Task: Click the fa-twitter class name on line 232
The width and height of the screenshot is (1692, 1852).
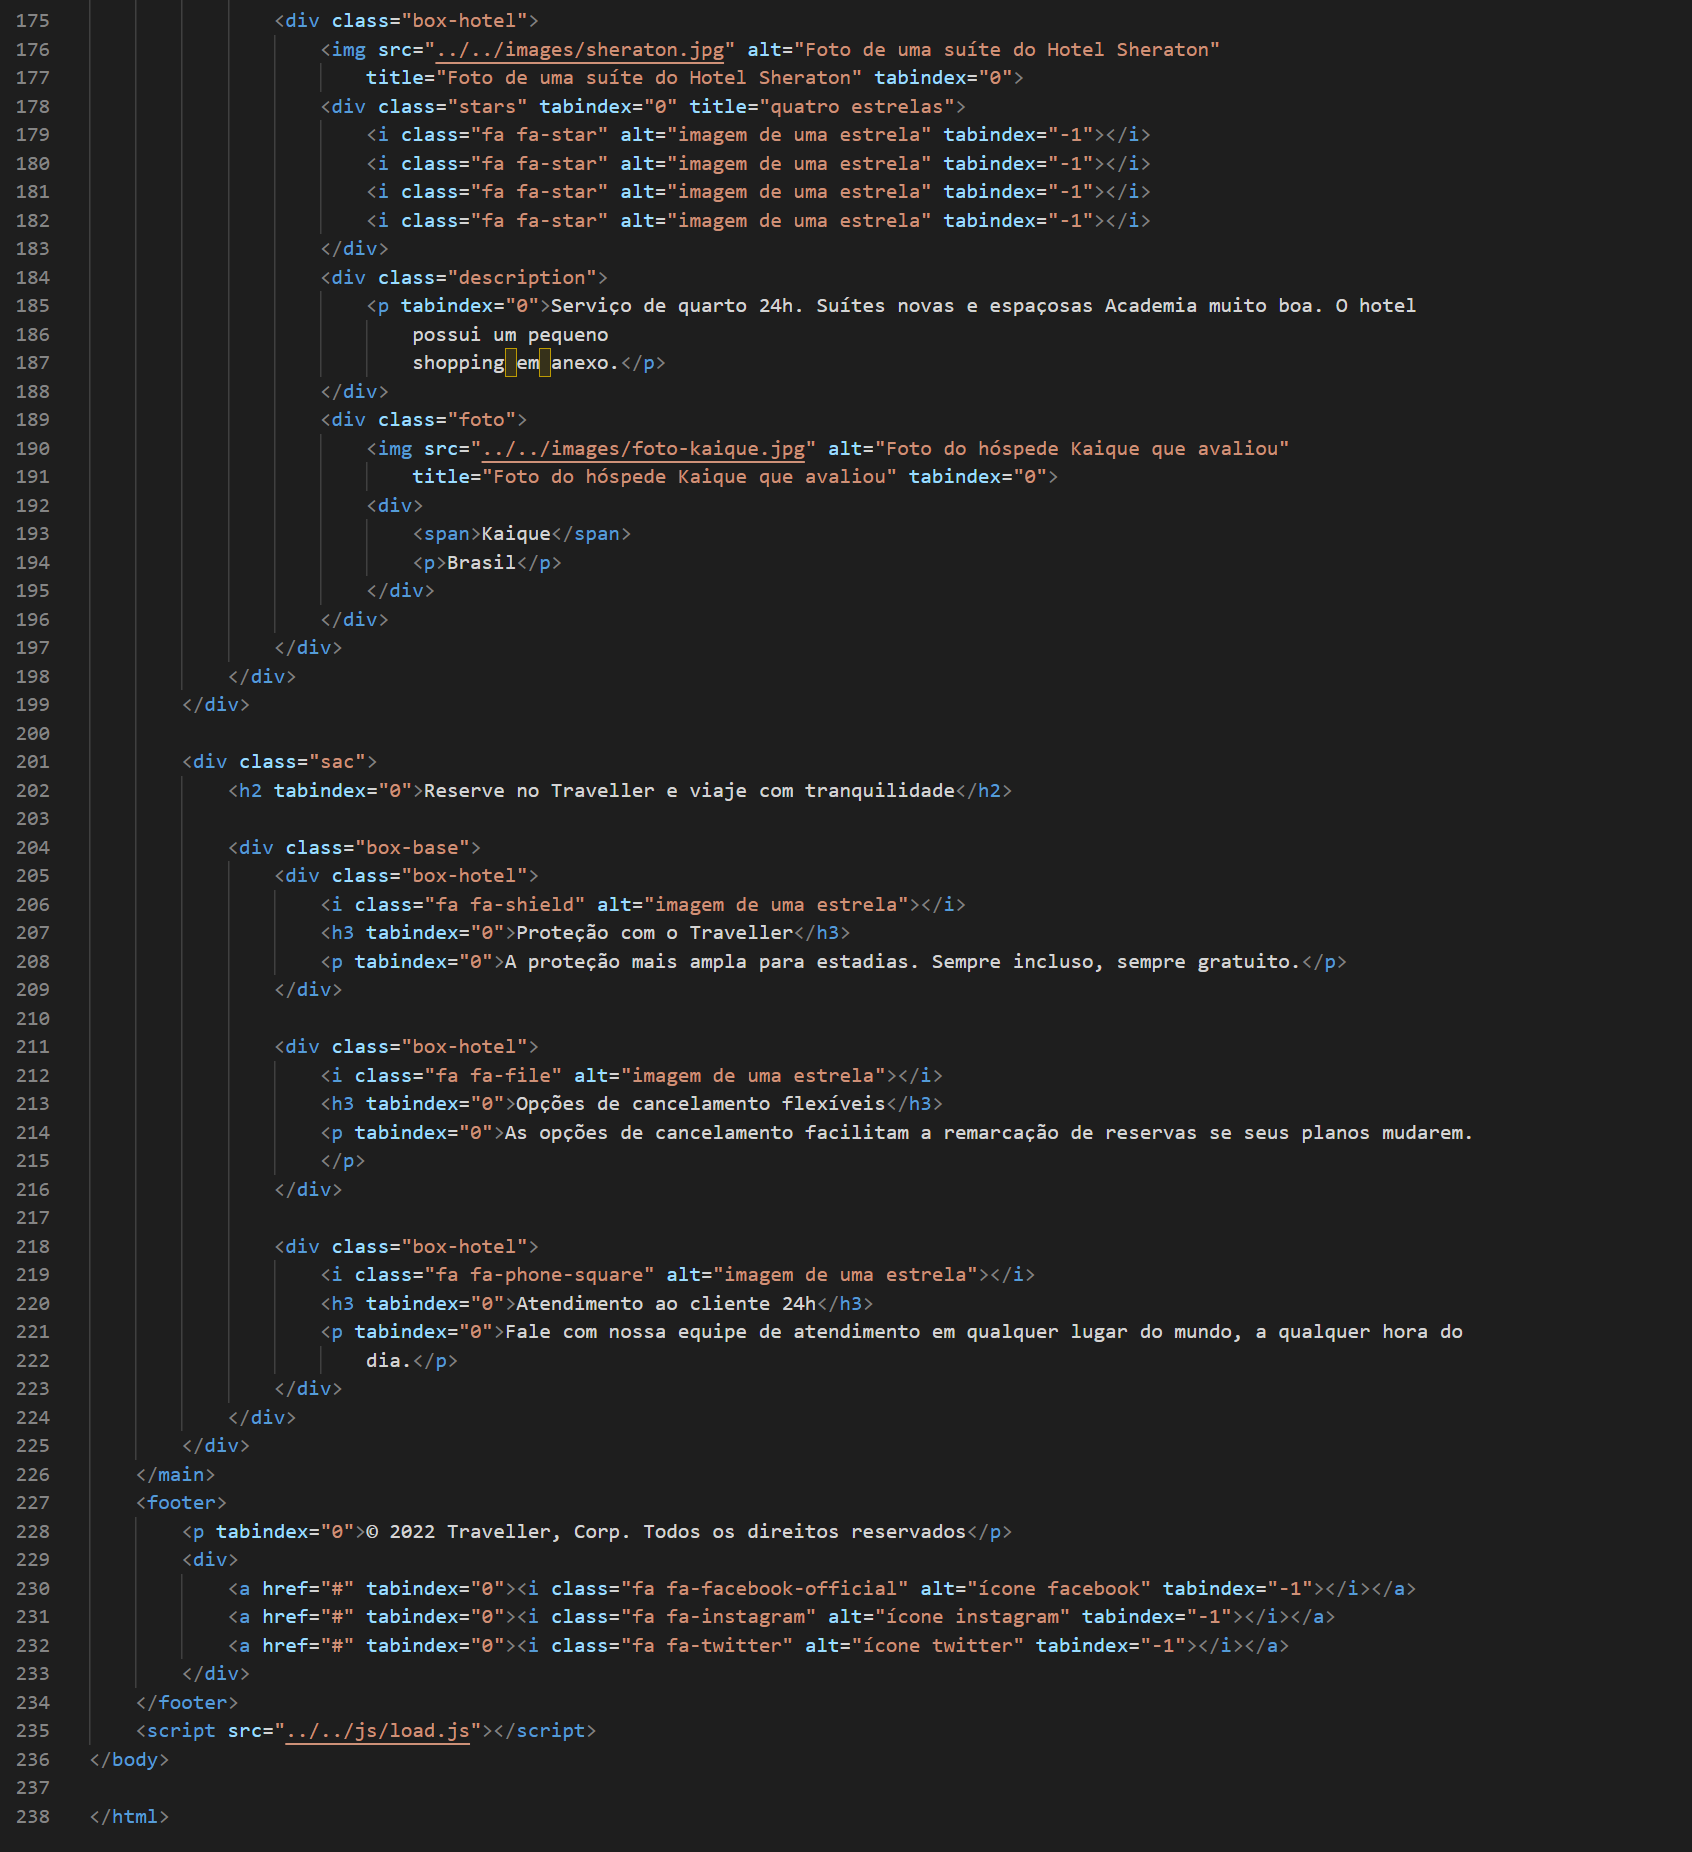Action: (727, 1644)
